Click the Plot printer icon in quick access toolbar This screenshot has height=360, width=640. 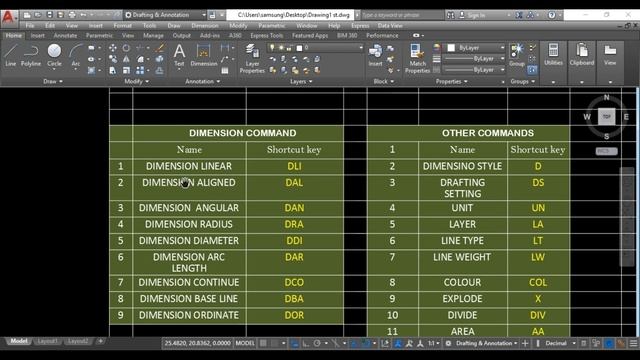[x=72, y=15]
